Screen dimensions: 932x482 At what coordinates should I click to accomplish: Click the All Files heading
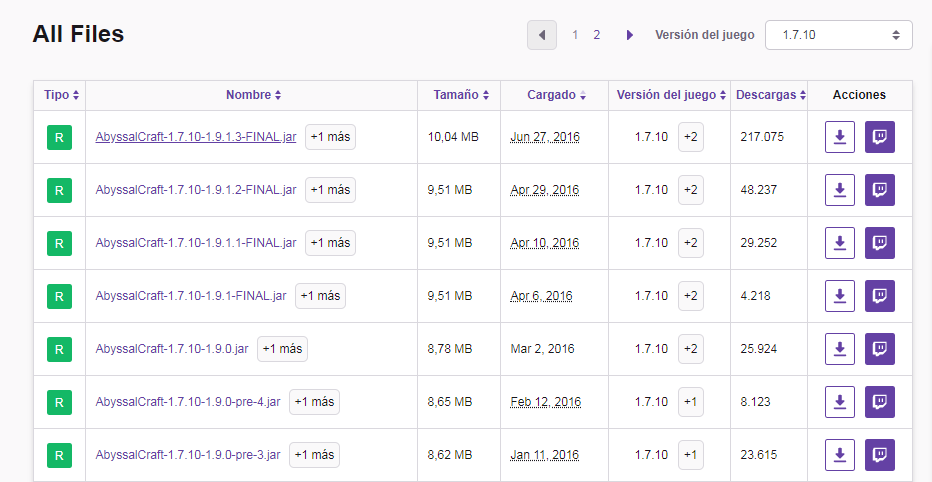click(x=78, y=34)
